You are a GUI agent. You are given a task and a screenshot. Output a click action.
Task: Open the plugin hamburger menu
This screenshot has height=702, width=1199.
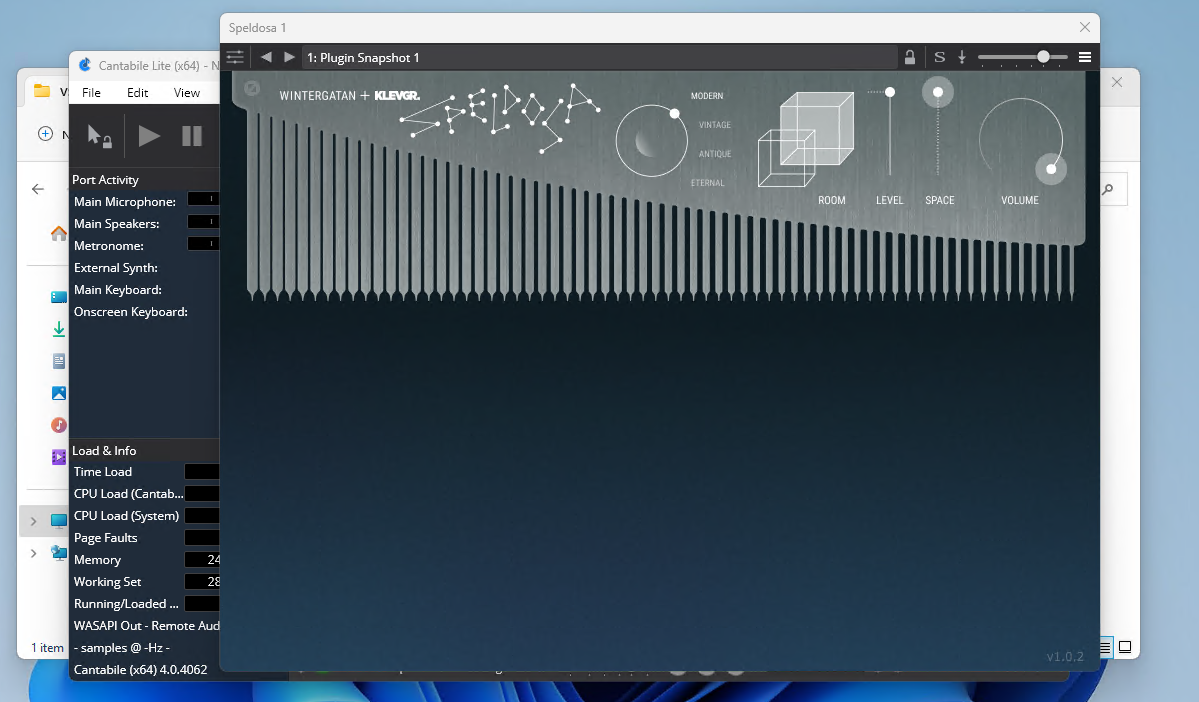tap(1085, 58)
